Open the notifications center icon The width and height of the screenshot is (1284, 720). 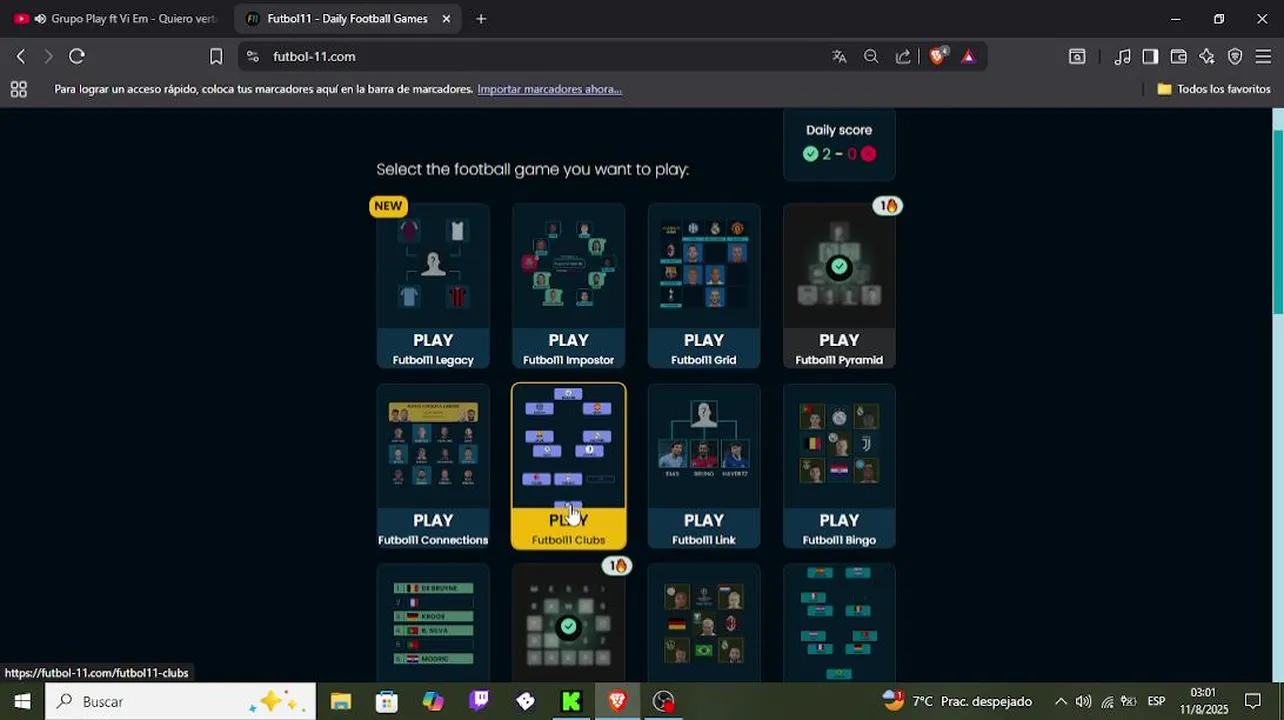pos(1253,701)
